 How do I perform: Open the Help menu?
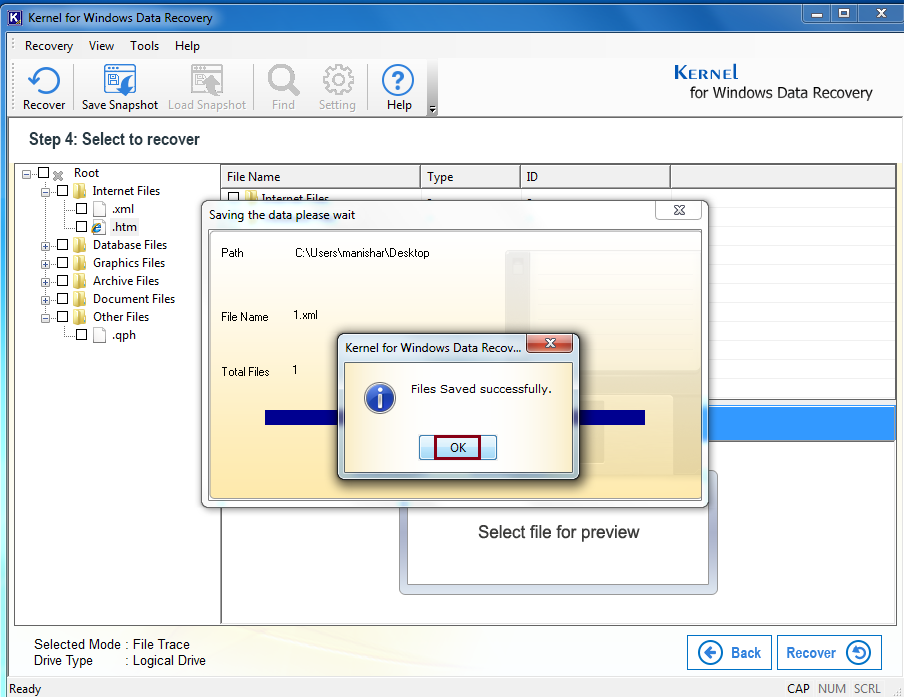click(x=187, y=46)
